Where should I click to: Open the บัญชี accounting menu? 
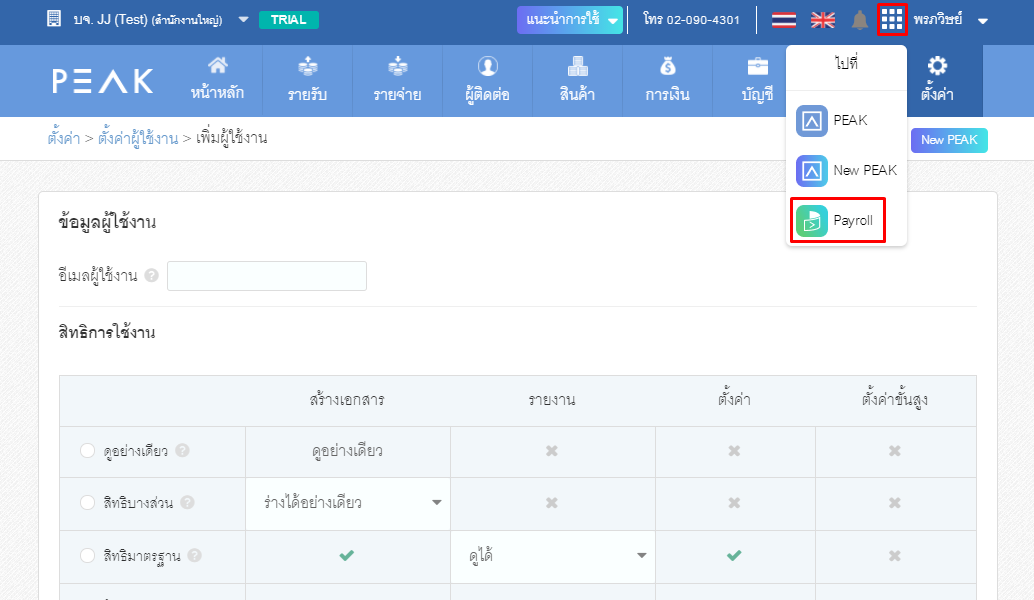[x=757, y=80]
